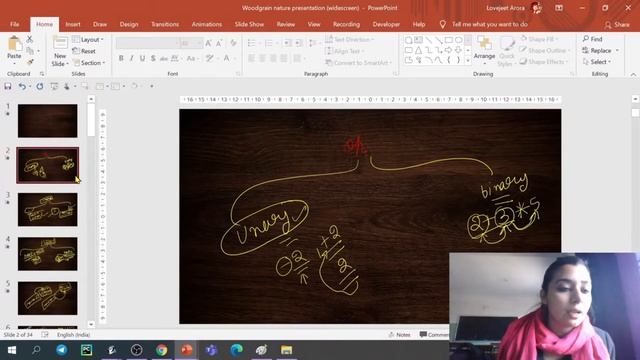Open Microsoft Teams from the taskbar
640x360 pixels.
point(211,350)
